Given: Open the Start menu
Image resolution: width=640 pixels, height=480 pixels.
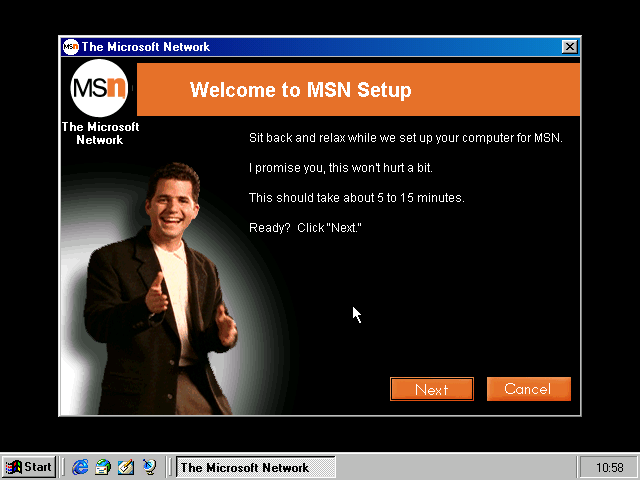Looking at the screenshot, I should pyautogui.click(x=29, y=467).
